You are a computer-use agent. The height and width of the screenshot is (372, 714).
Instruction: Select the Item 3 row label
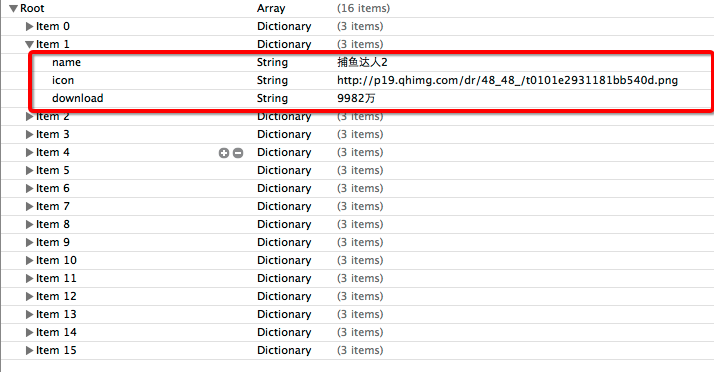click(53, 134)
